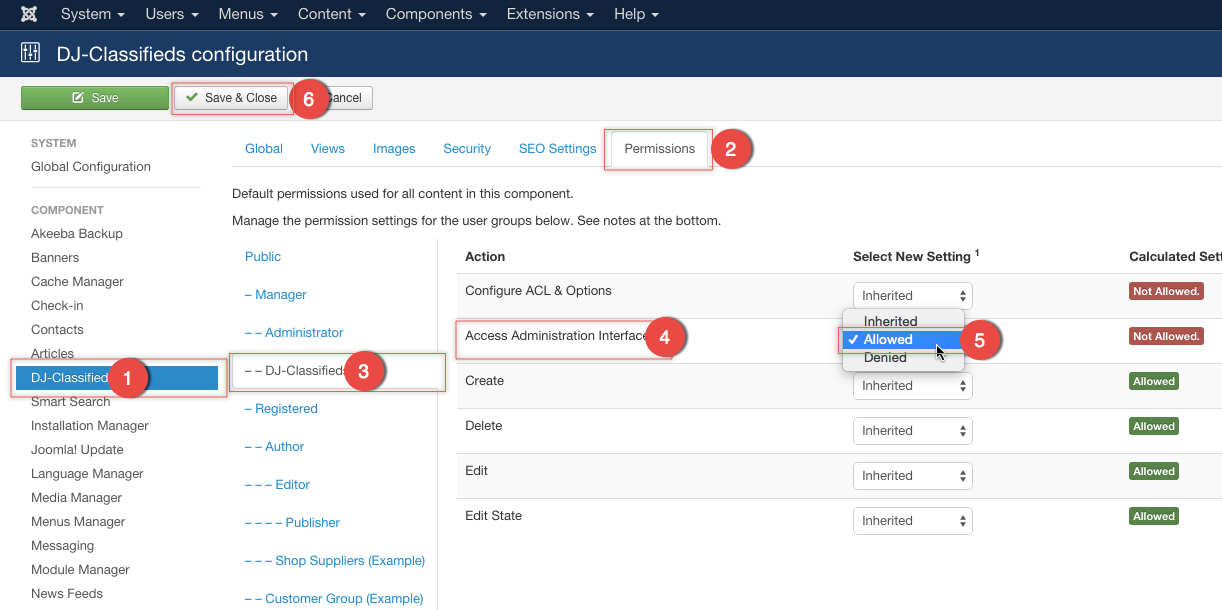Viewport: 1222px width, 610px height.
Task: Select the Permissions tab
Action: pos(660,149)
